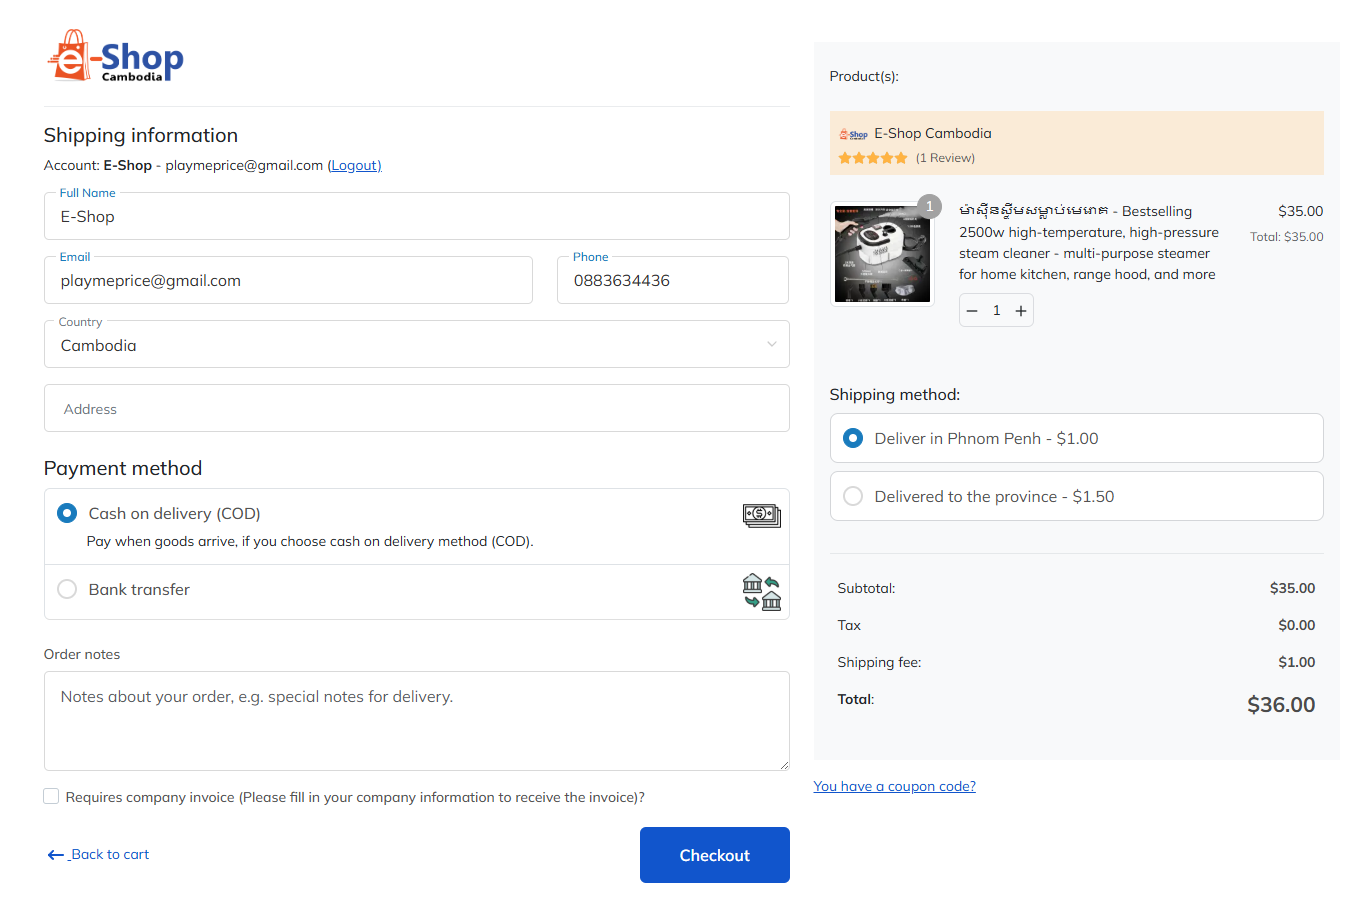Decrease product quantity with minus button
The width and height of the screenshot is (1367, 909).
972,311
